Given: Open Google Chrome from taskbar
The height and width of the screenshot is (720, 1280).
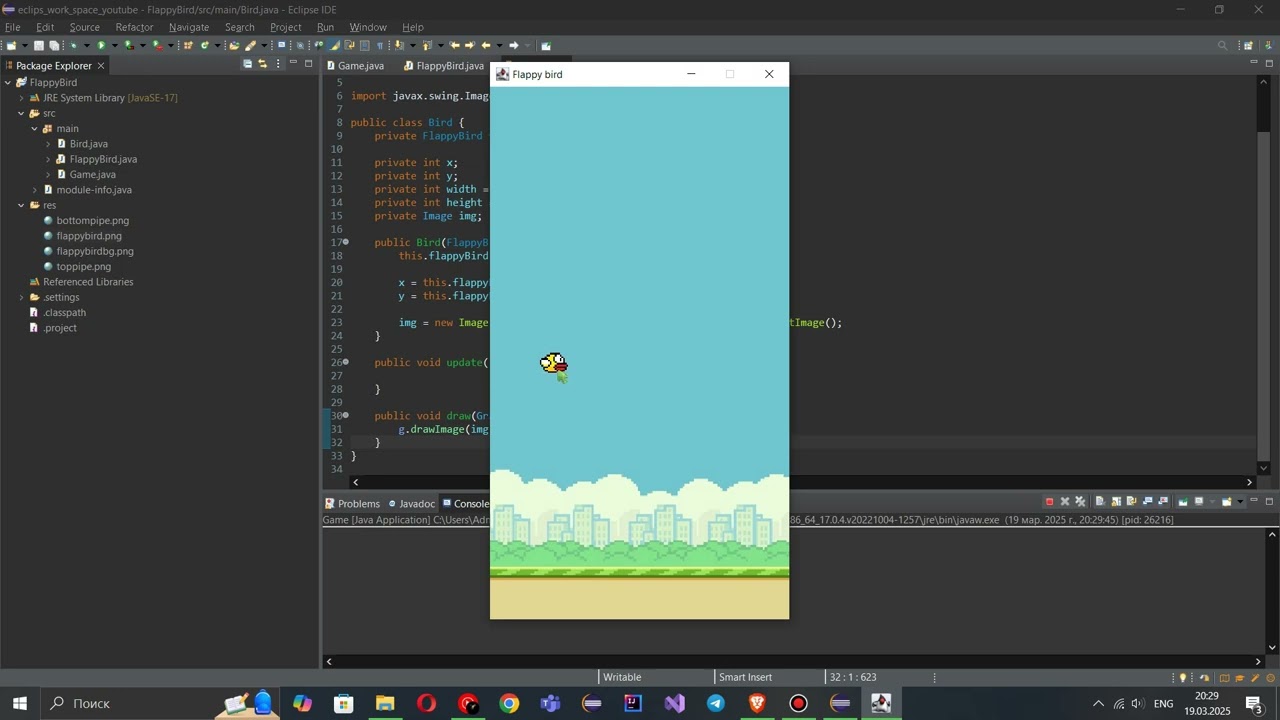Looking at the screenshot, I should [x=509, y=704].
